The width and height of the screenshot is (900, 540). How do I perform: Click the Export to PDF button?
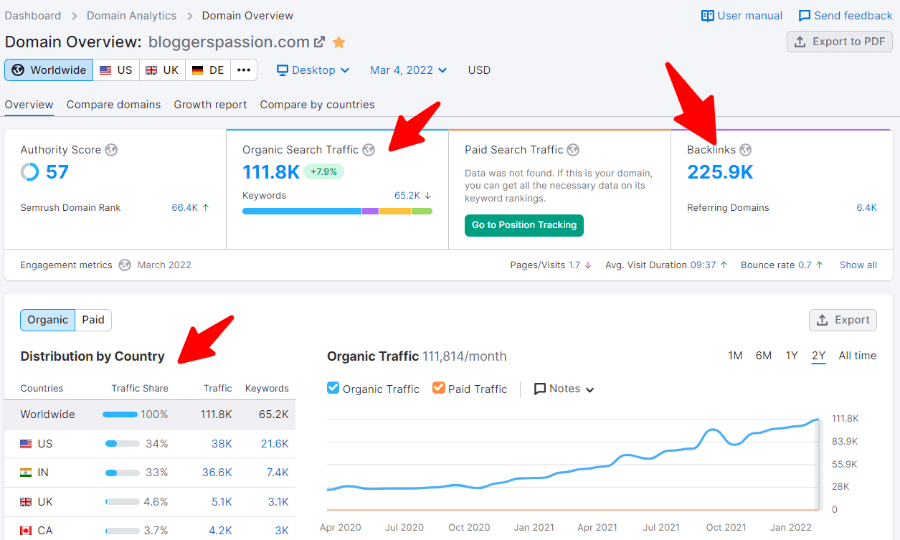[840, 41]
